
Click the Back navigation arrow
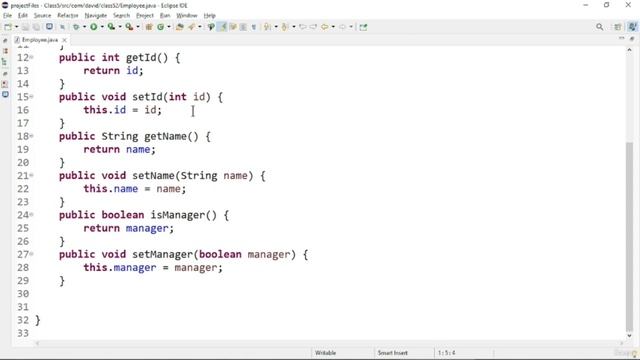324,27
